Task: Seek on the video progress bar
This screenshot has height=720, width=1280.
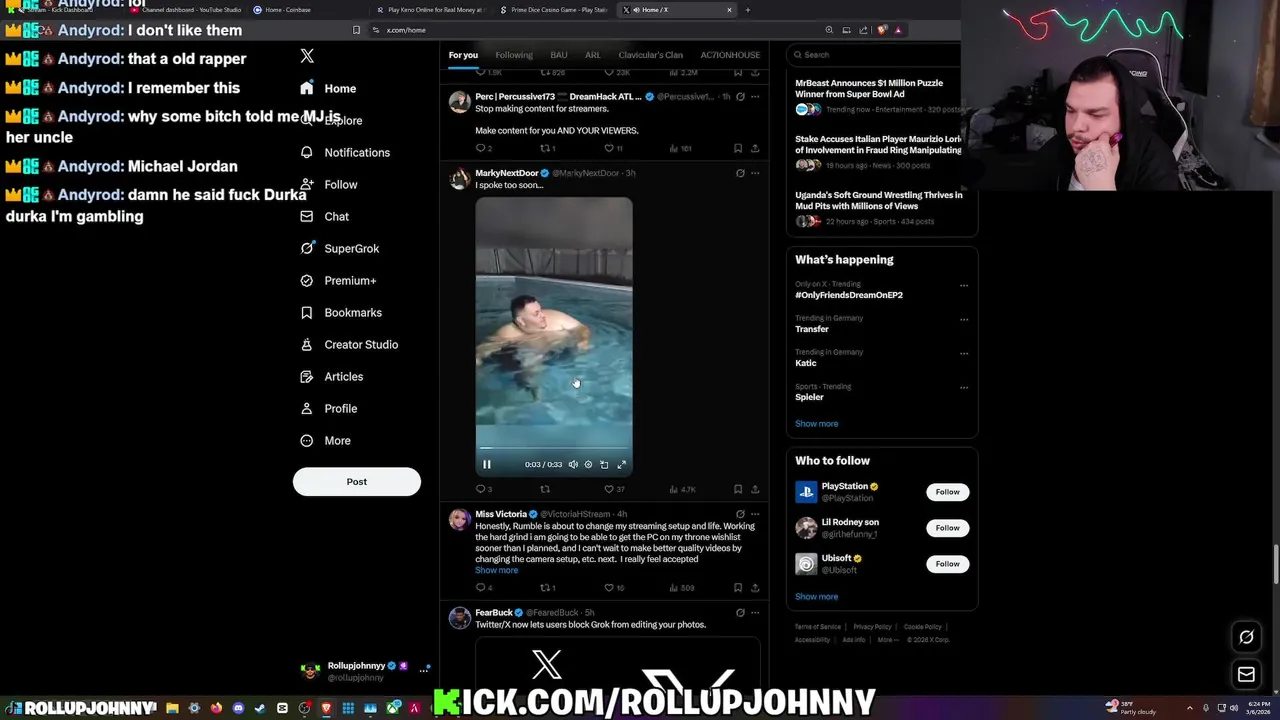Action: pos(554,448)
